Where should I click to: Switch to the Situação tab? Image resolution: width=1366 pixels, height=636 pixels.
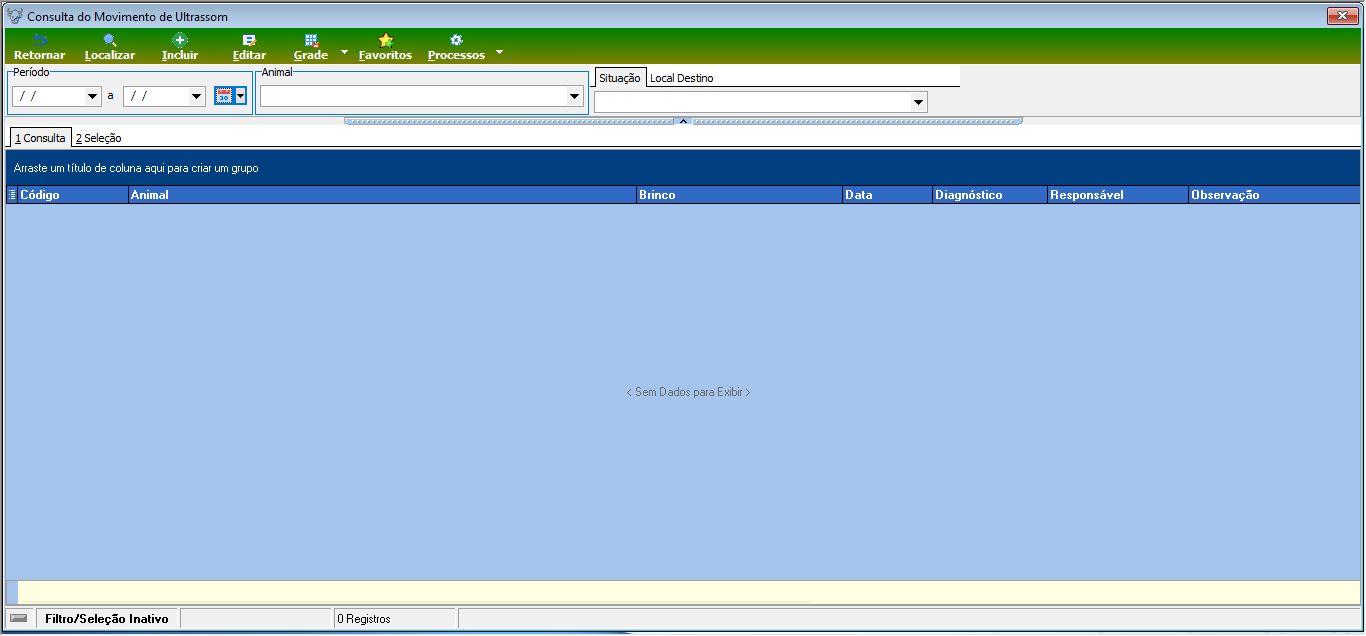pyautogui.click(x=620, y=78)
